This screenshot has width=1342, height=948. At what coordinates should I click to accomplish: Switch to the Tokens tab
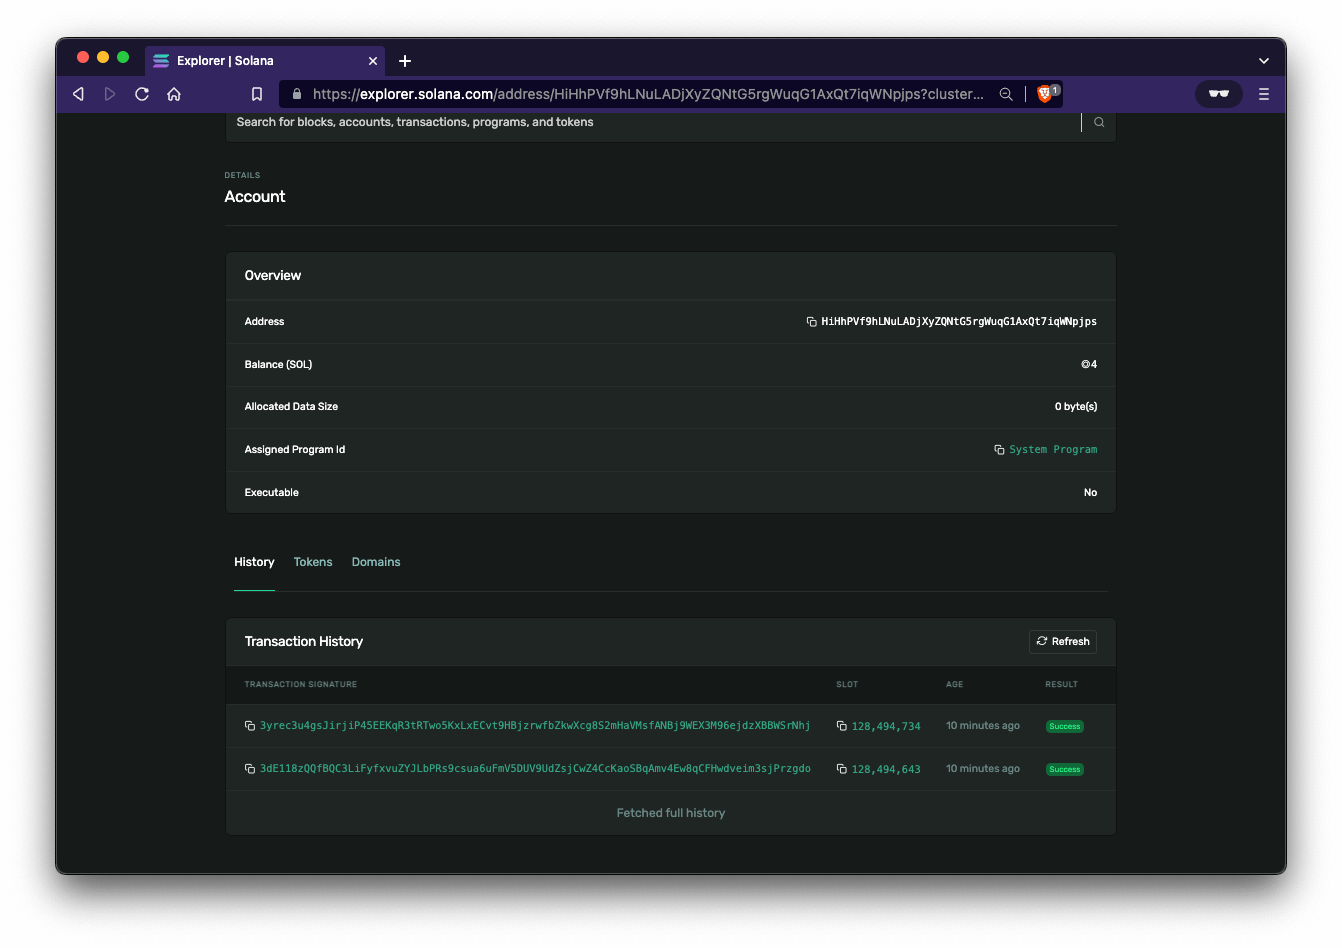313,562
